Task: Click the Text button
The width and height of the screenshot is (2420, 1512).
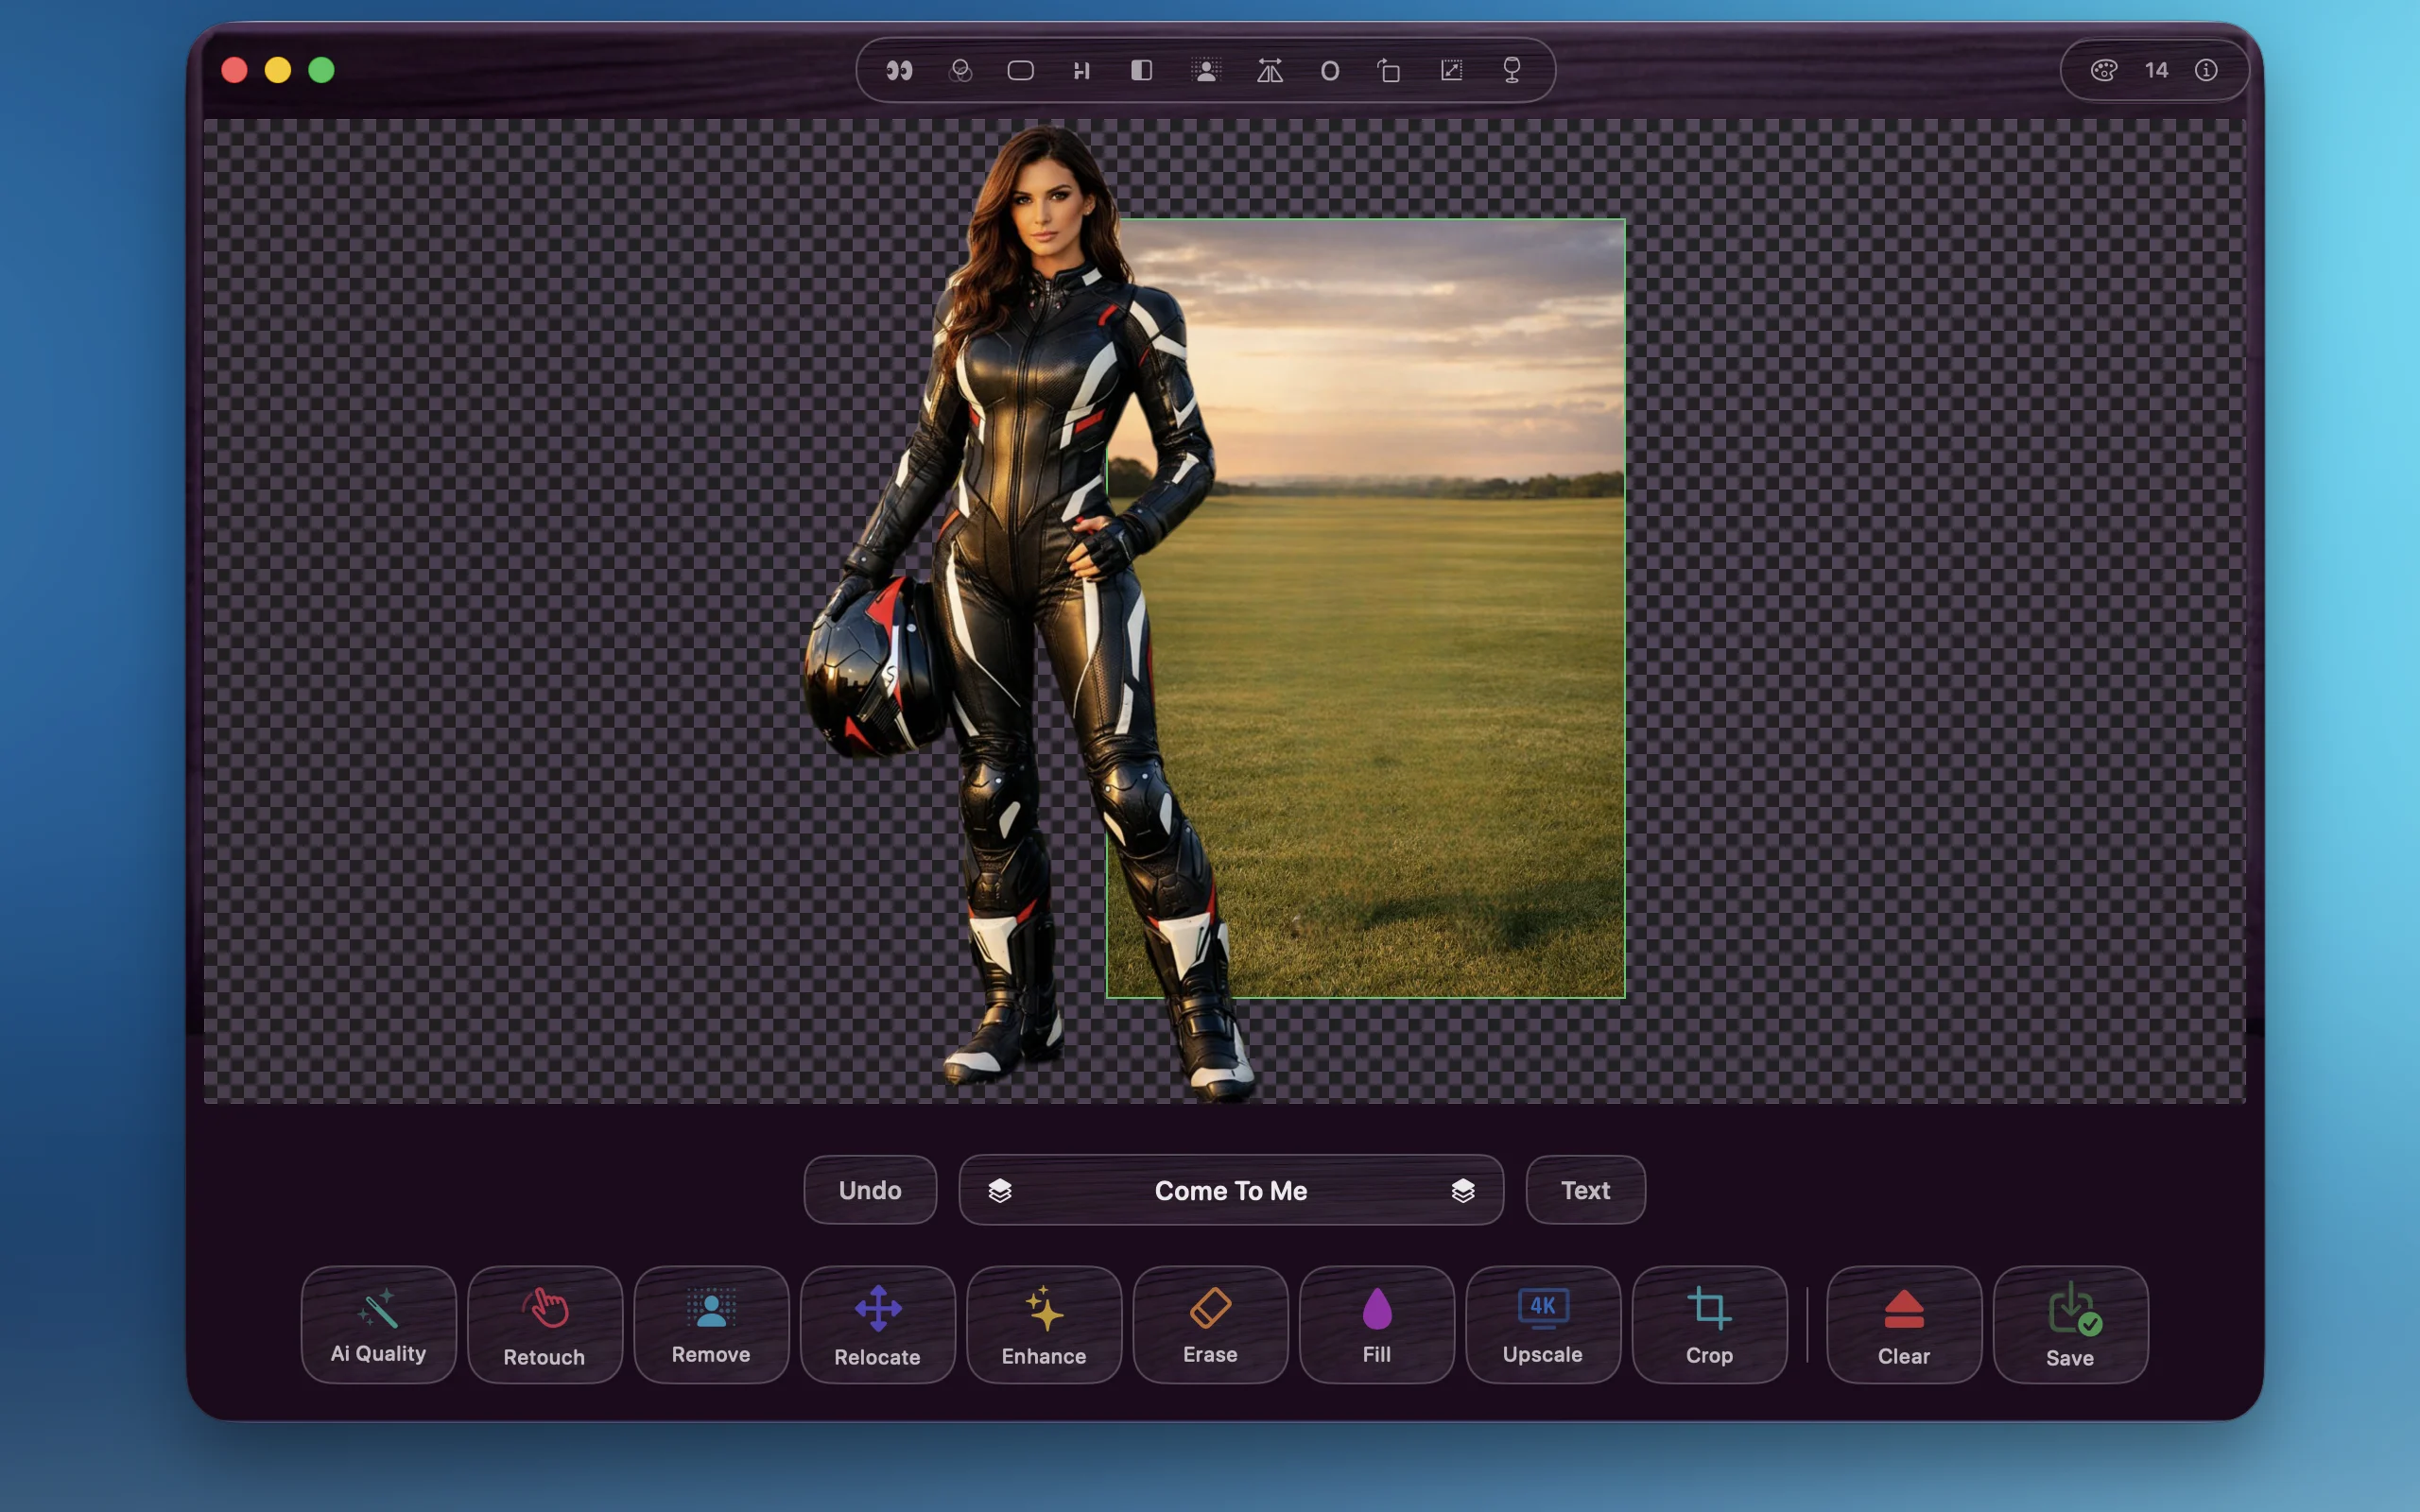Action: [1585, 1190]
